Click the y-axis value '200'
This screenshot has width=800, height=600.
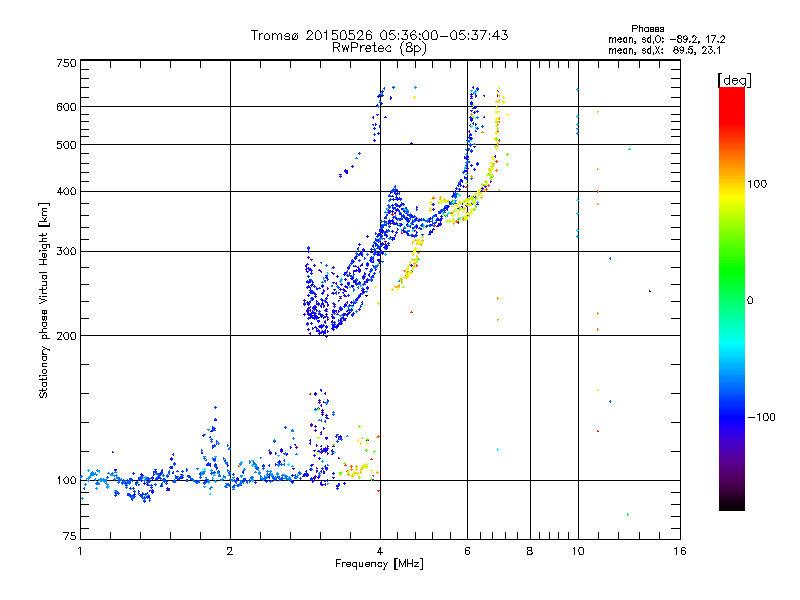pos(66,336)
